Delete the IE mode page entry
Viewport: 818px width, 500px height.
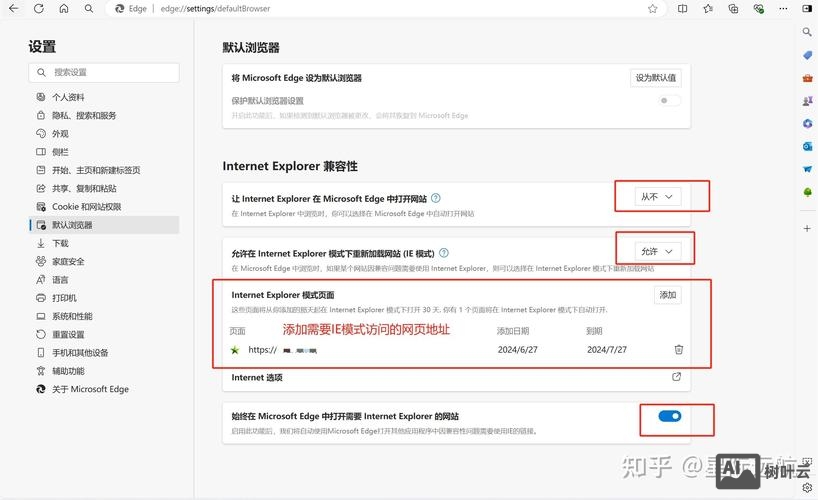coord(679,350)
